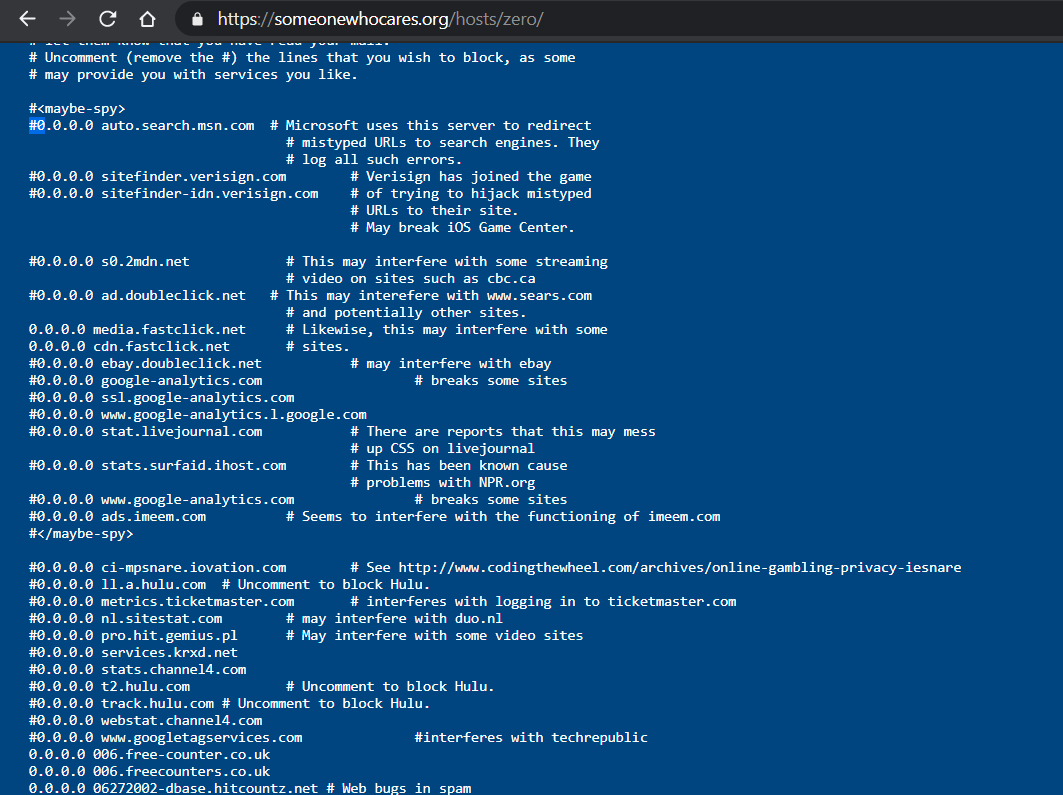Click the ad.doubleclick.net entry
1063x795 pixels.
[174, 295]
